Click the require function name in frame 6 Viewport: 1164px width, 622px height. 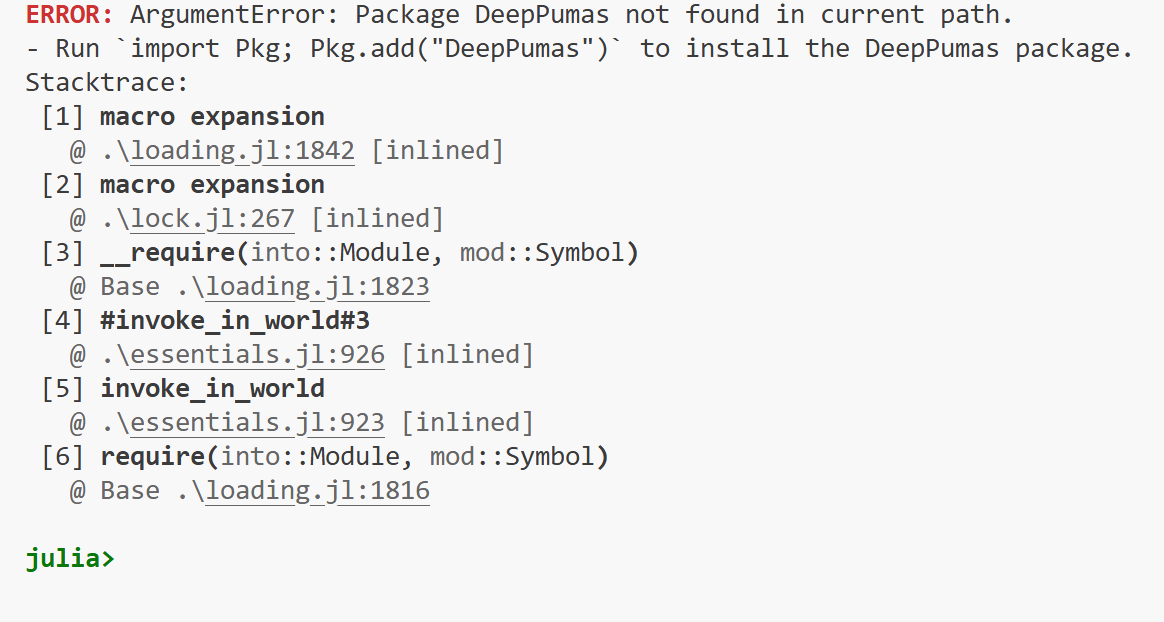click(x=152, y=457)
